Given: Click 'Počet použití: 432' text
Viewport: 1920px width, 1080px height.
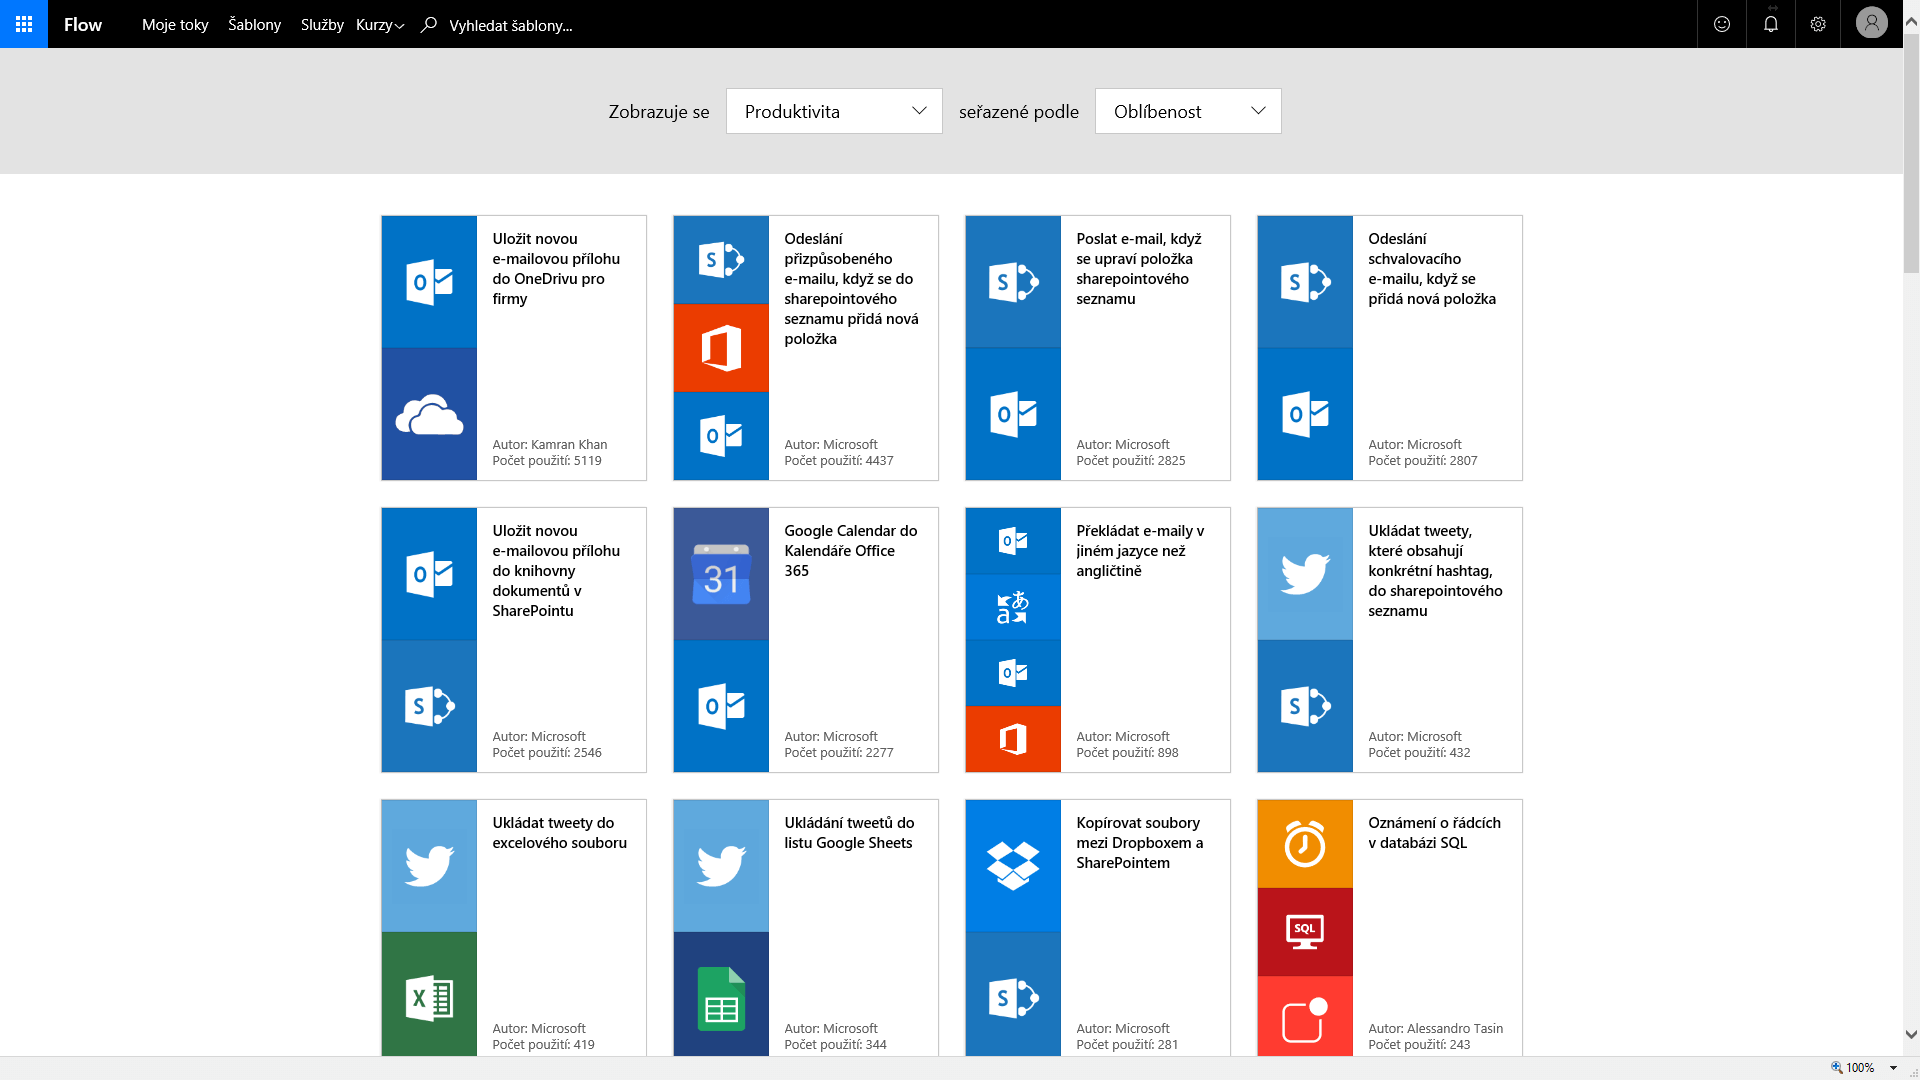Looking at the screenshot, I should pos(1419,753).
